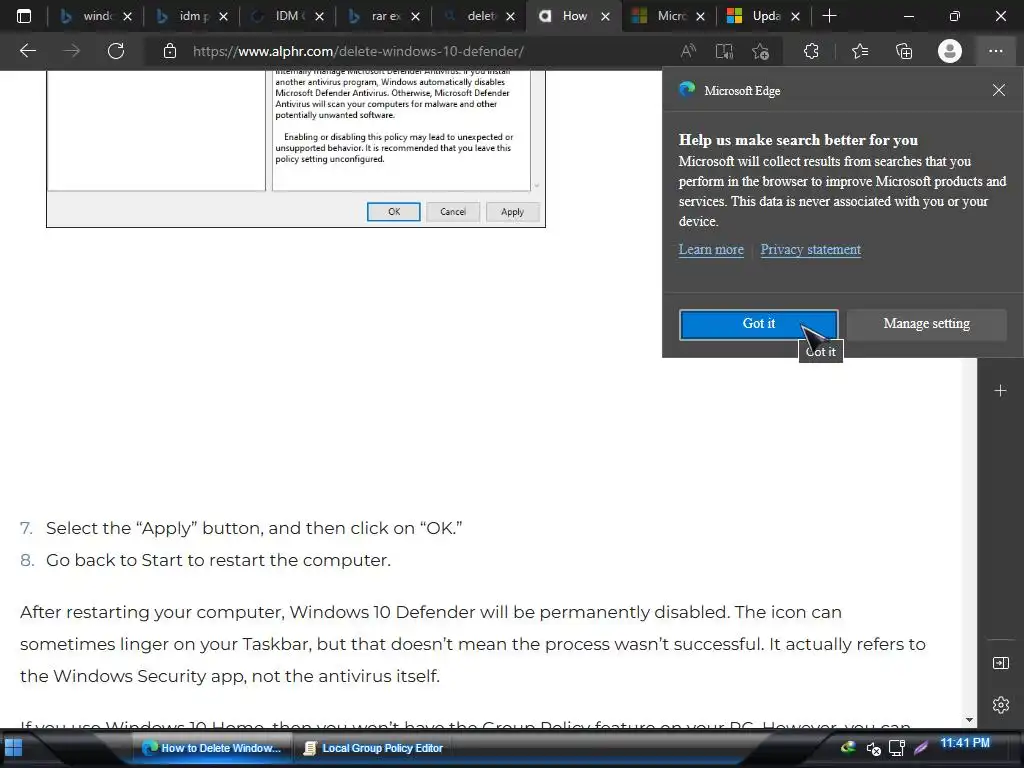
Task: Open volume muted tray icon
Action: point(873,748)
